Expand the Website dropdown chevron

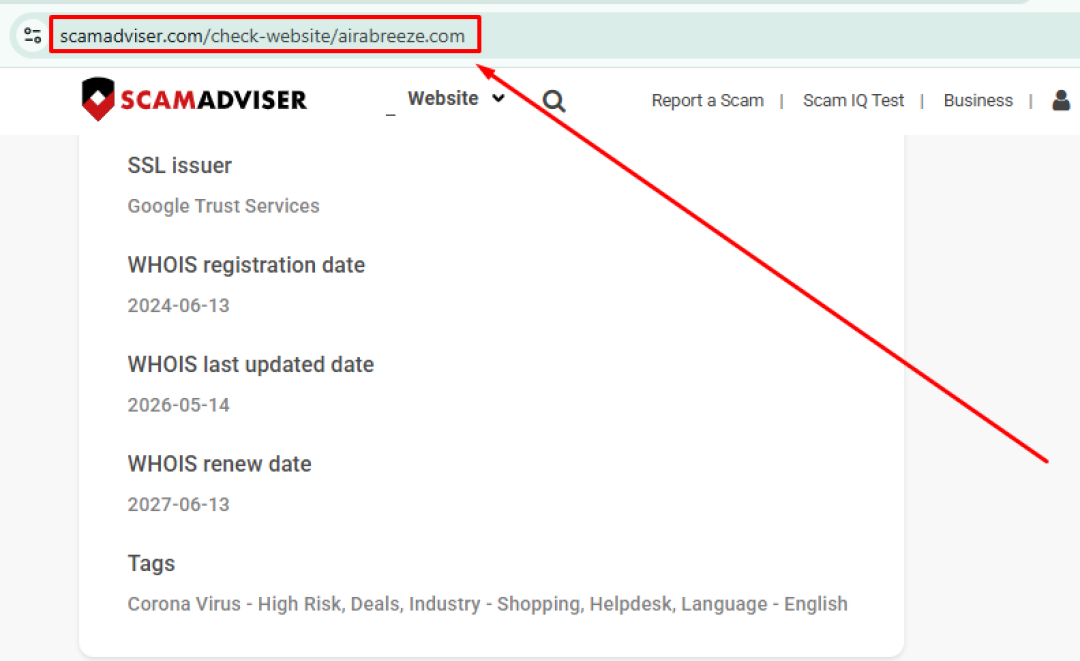point(498,98)
